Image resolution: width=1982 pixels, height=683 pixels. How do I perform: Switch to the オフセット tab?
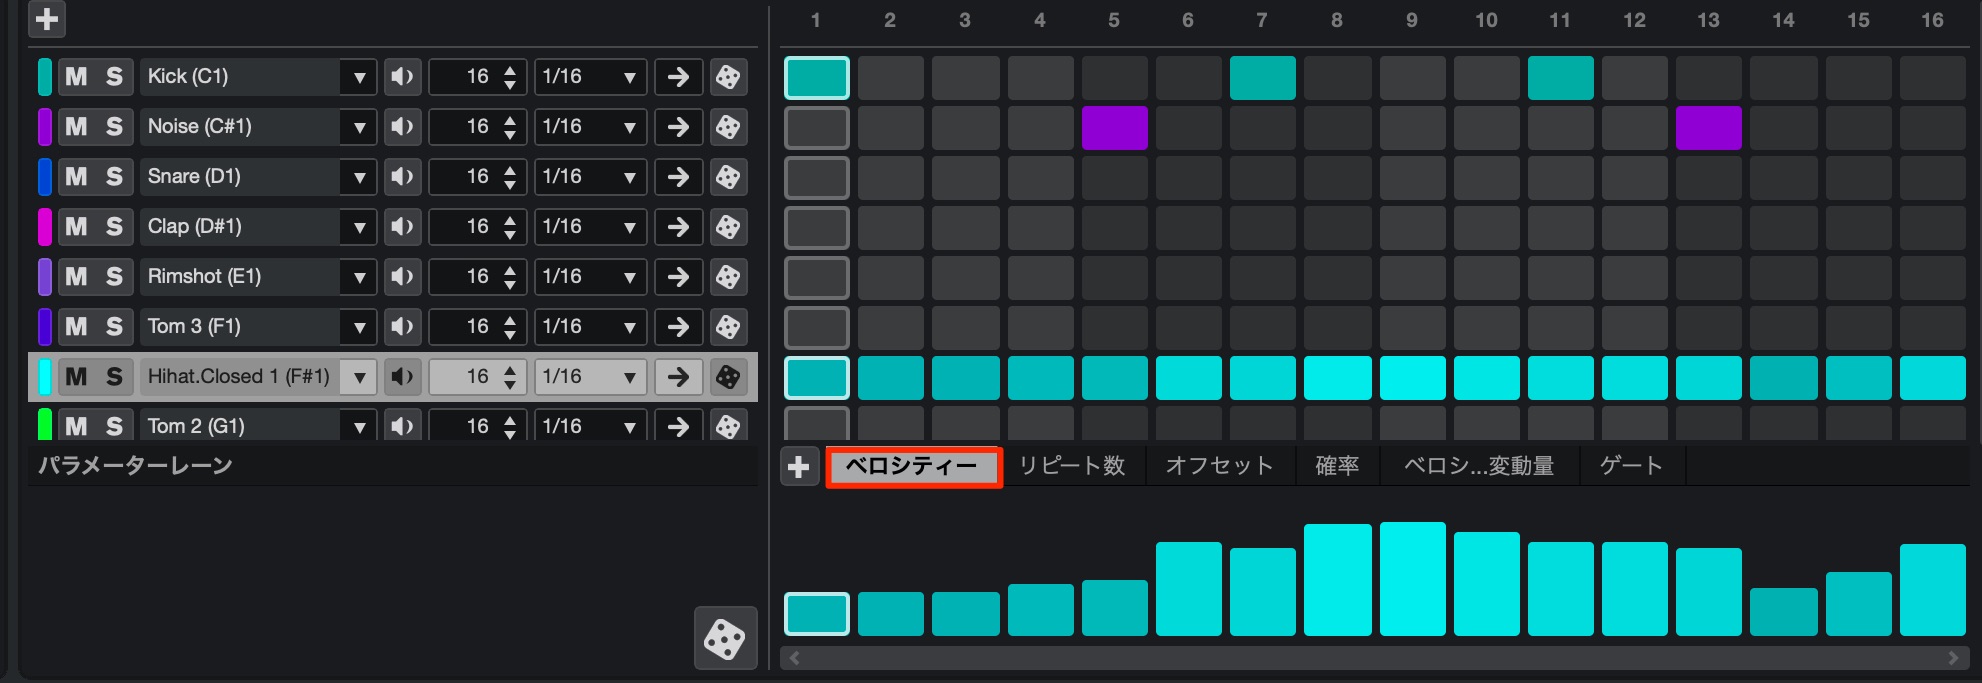(x=1219, y=467)
